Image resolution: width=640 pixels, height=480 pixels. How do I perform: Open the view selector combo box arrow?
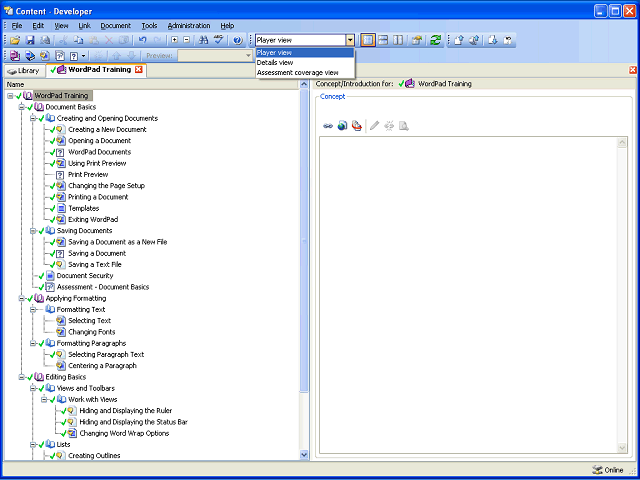point(350,40)
